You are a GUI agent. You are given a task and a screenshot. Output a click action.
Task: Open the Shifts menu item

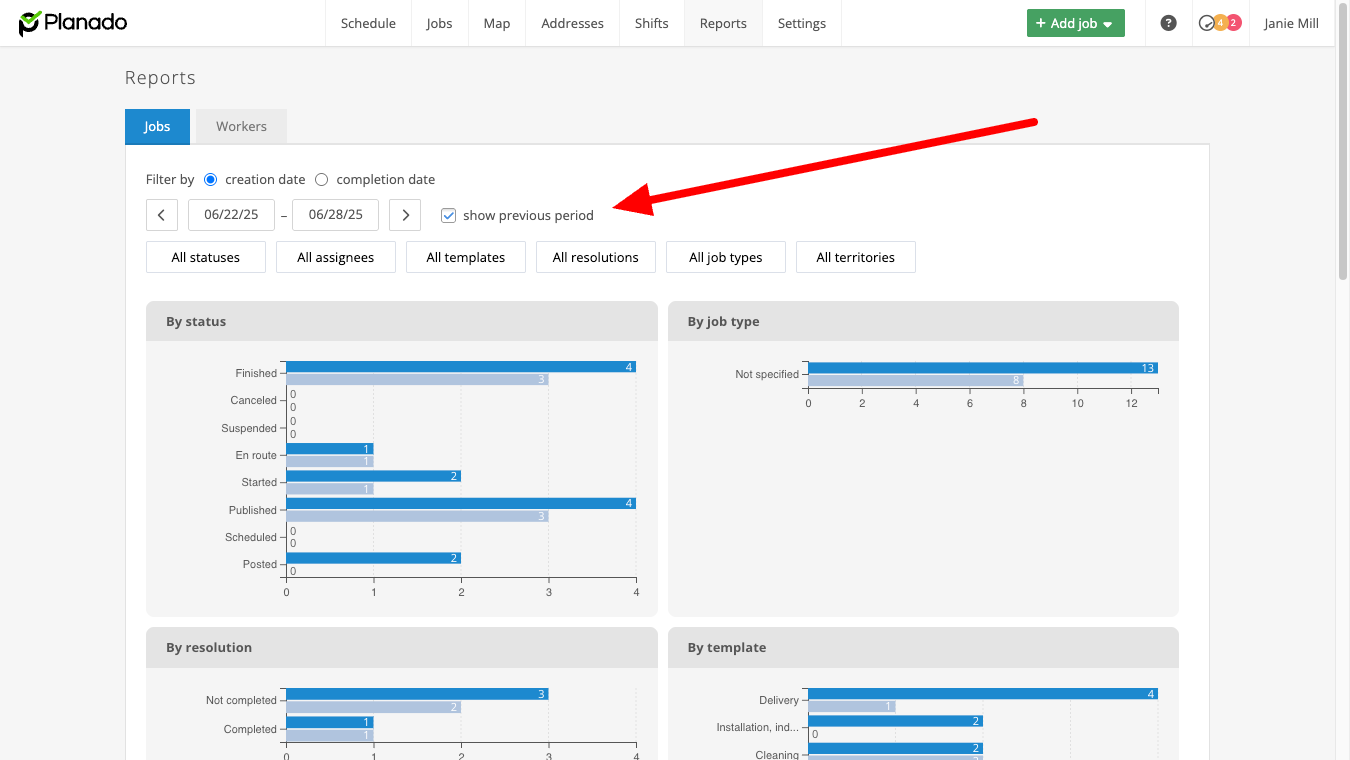[x=652, y=23]
